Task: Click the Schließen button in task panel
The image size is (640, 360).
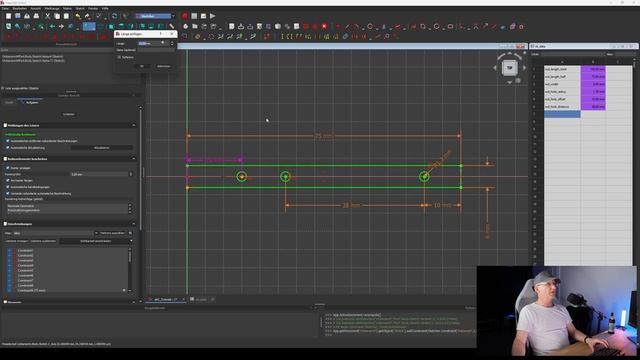Action: pyautogui.click(x=69, y=114)
